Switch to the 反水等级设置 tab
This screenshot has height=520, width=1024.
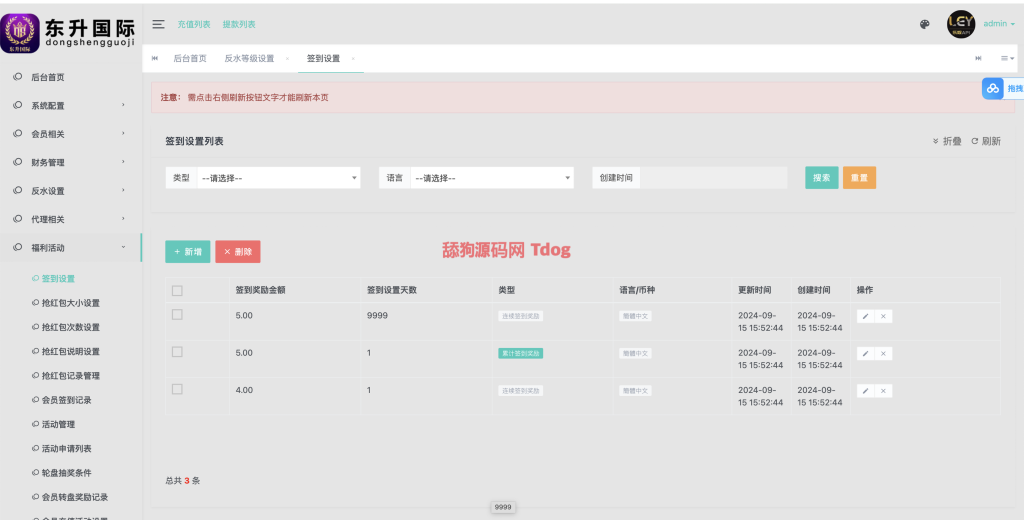[249, 58]
